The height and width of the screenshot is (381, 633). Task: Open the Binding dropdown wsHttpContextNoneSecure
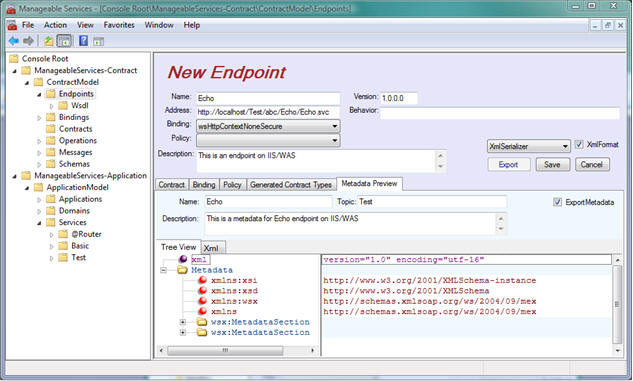268,126
